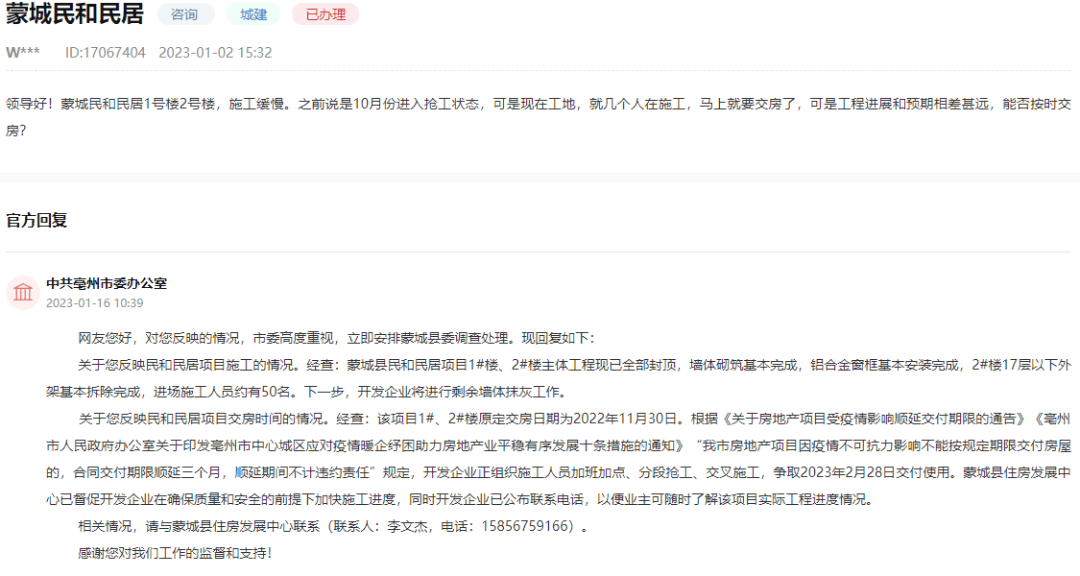Image resolution: width=1080 pixels, height=576 pixels.
Task: Click the username W***
Action: point(23,52)
